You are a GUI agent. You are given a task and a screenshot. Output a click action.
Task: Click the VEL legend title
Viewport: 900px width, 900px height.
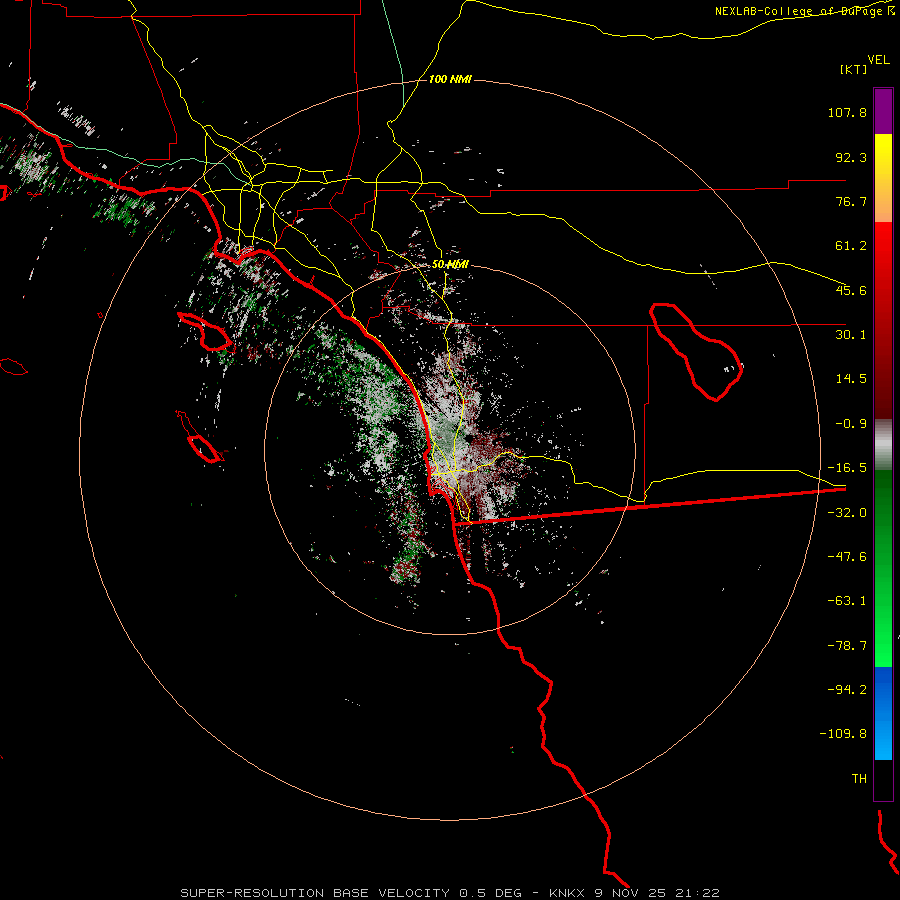click(878, 60)
